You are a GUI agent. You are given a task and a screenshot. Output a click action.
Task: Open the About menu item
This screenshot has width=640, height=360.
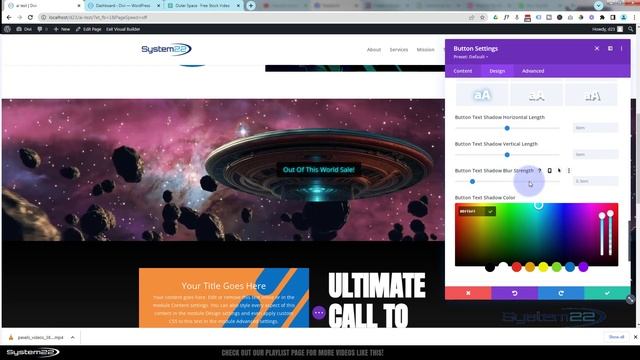tap(373, 49)
